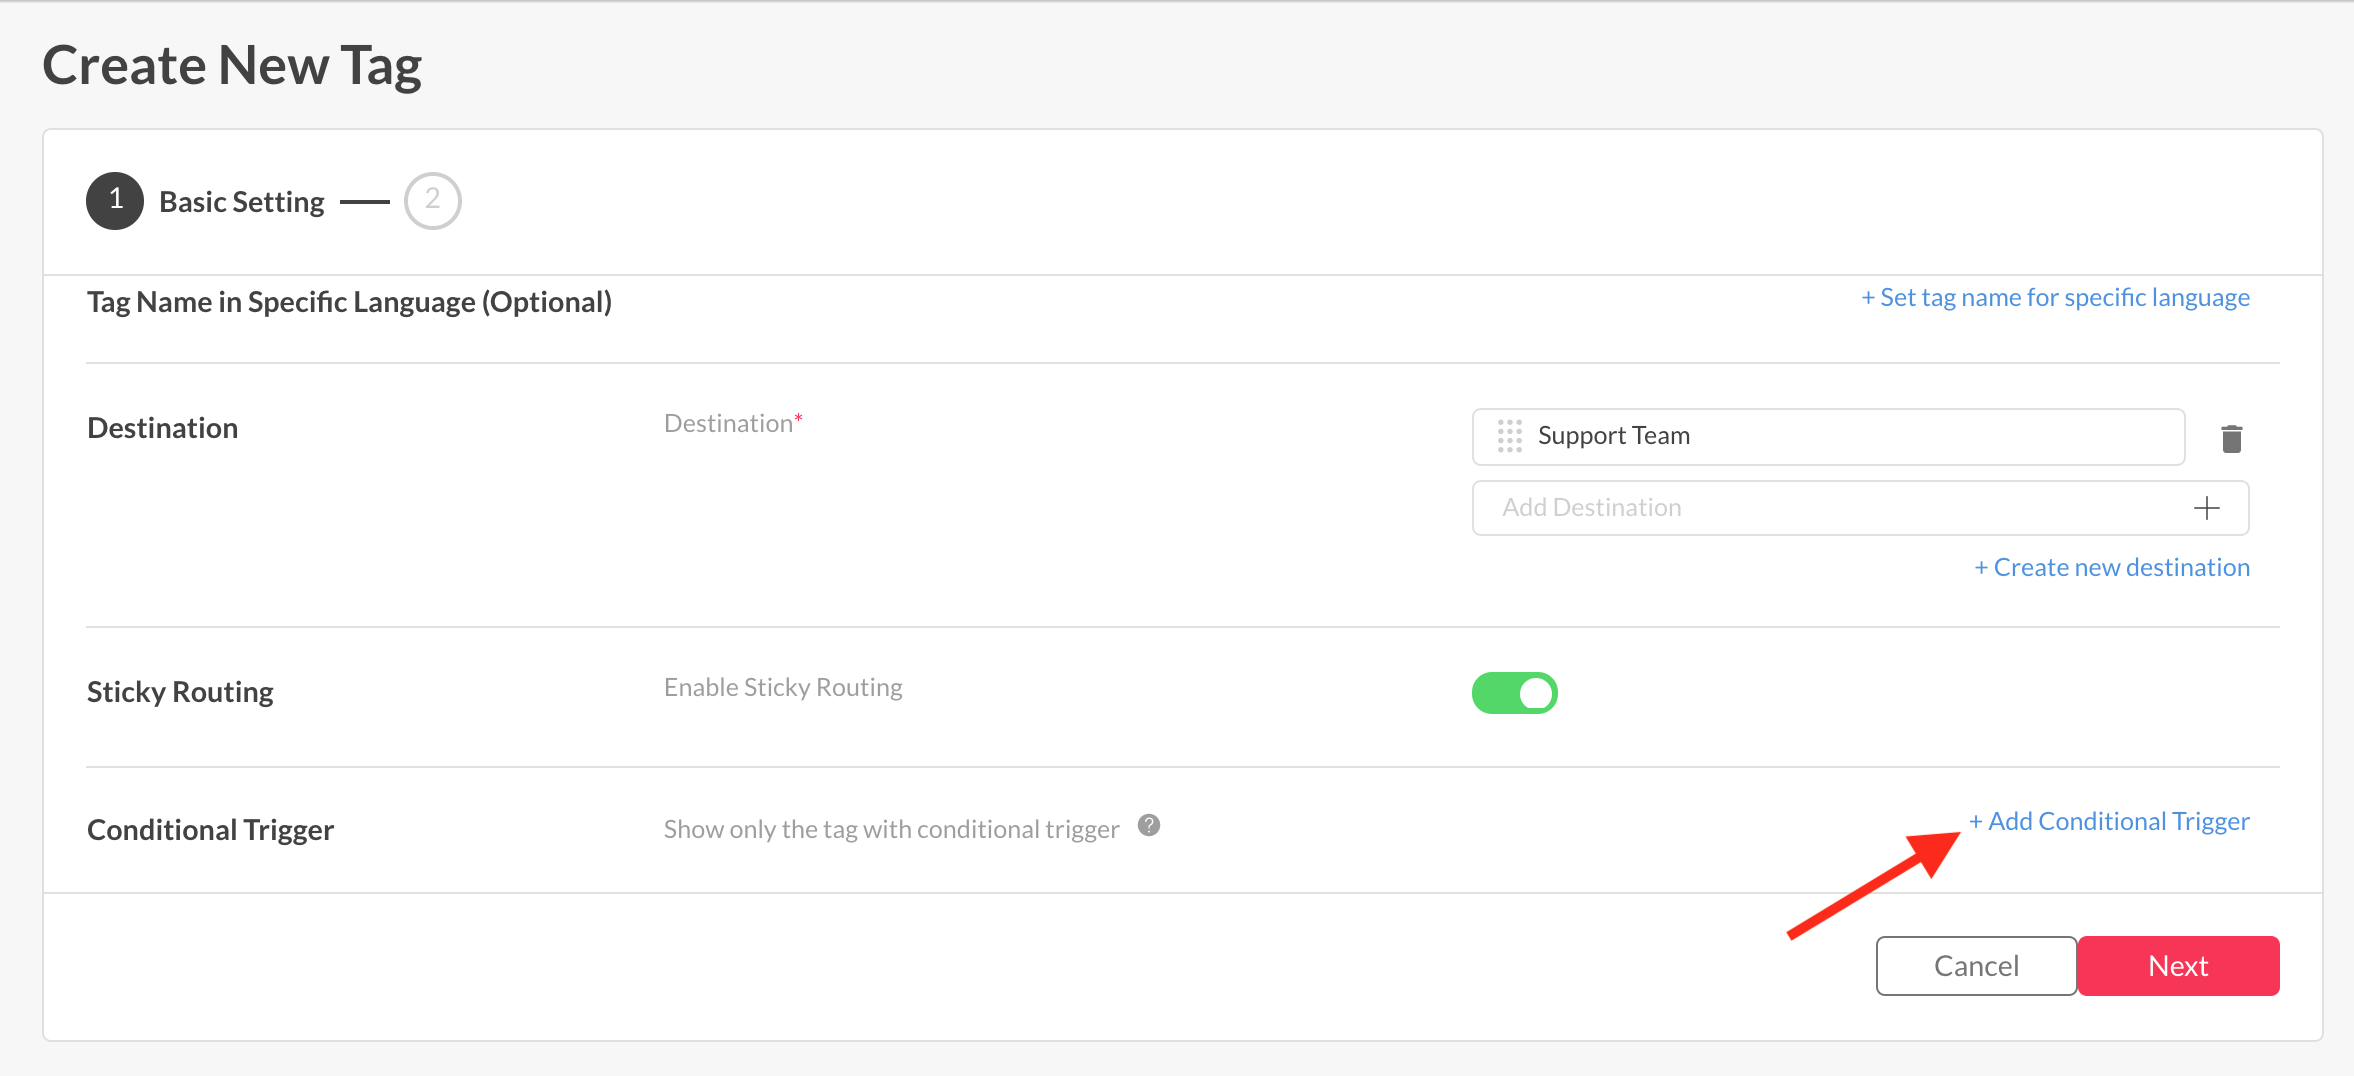Grab the drag handle beside Support Team
Image resolution: width=2354 pixels, height=1076 pixels.
click(x=1509, y=436)
